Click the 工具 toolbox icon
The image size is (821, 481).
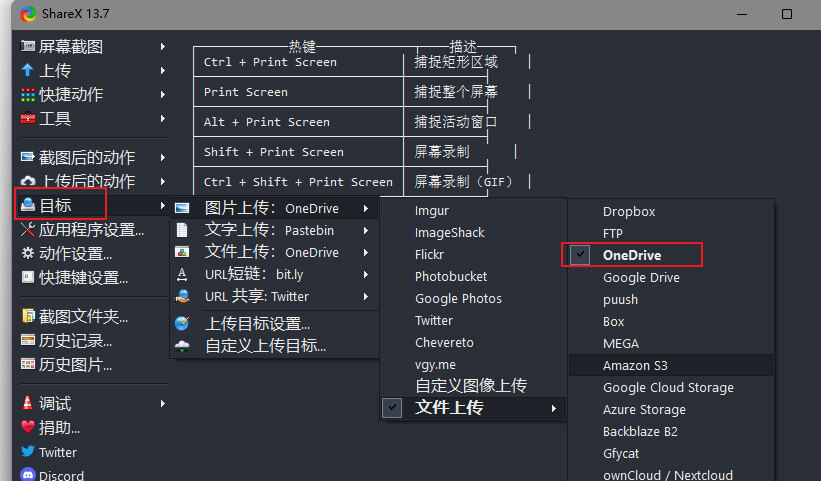28,118
